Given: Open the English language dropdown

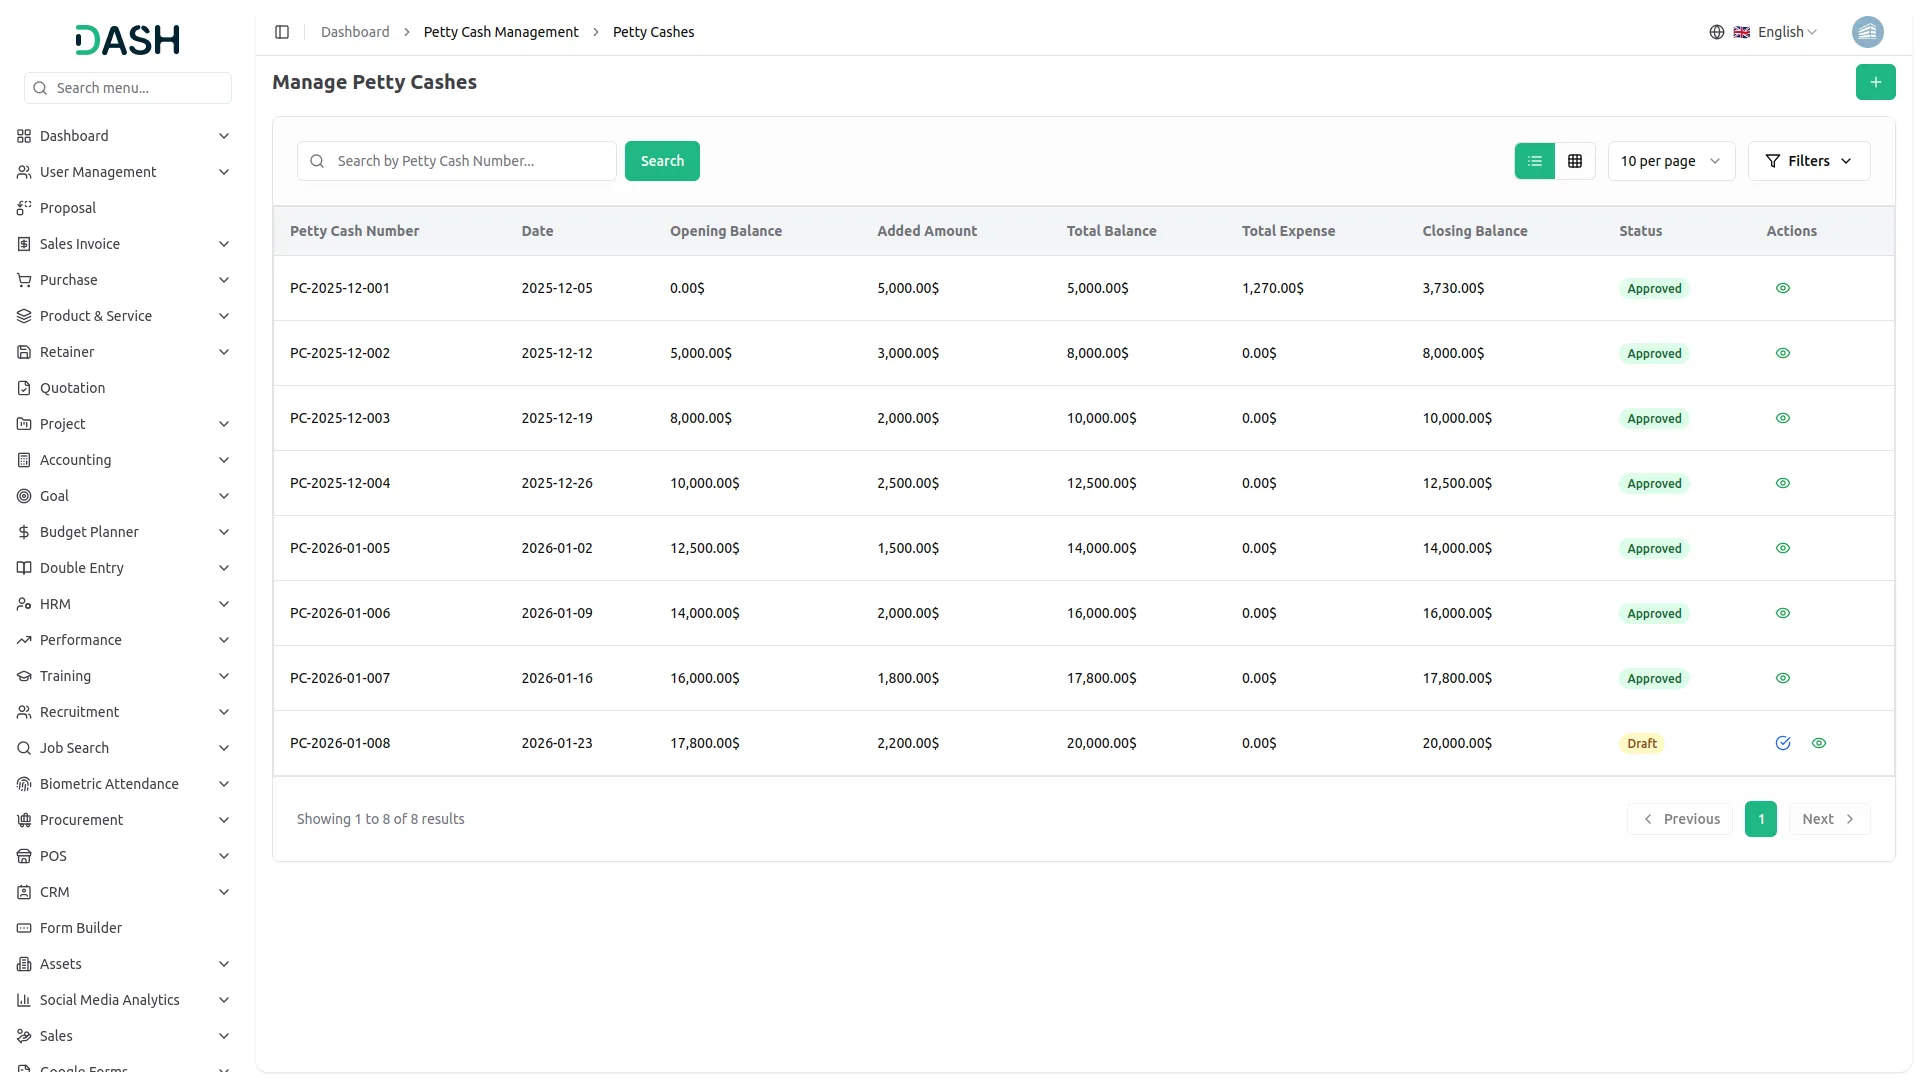Looking at the screenshot, I should pos(1780,32).
